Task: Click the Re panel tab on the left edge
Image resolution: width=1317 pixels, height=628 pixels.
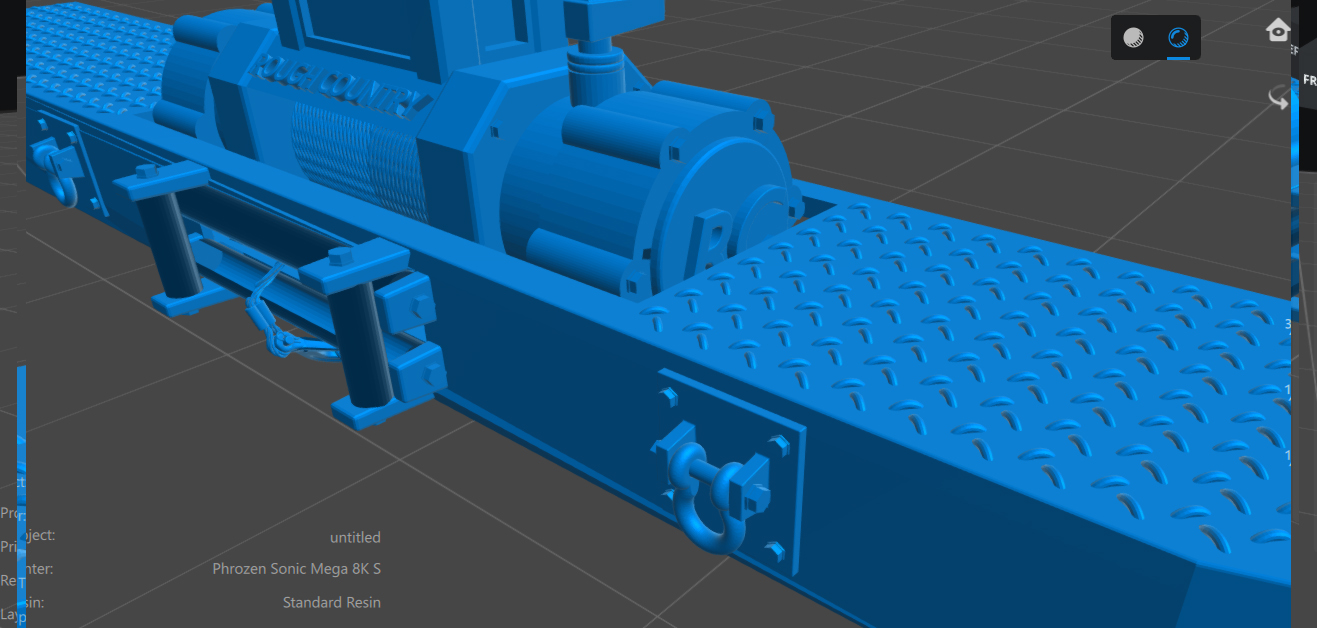Action: [x=8, y=580]
